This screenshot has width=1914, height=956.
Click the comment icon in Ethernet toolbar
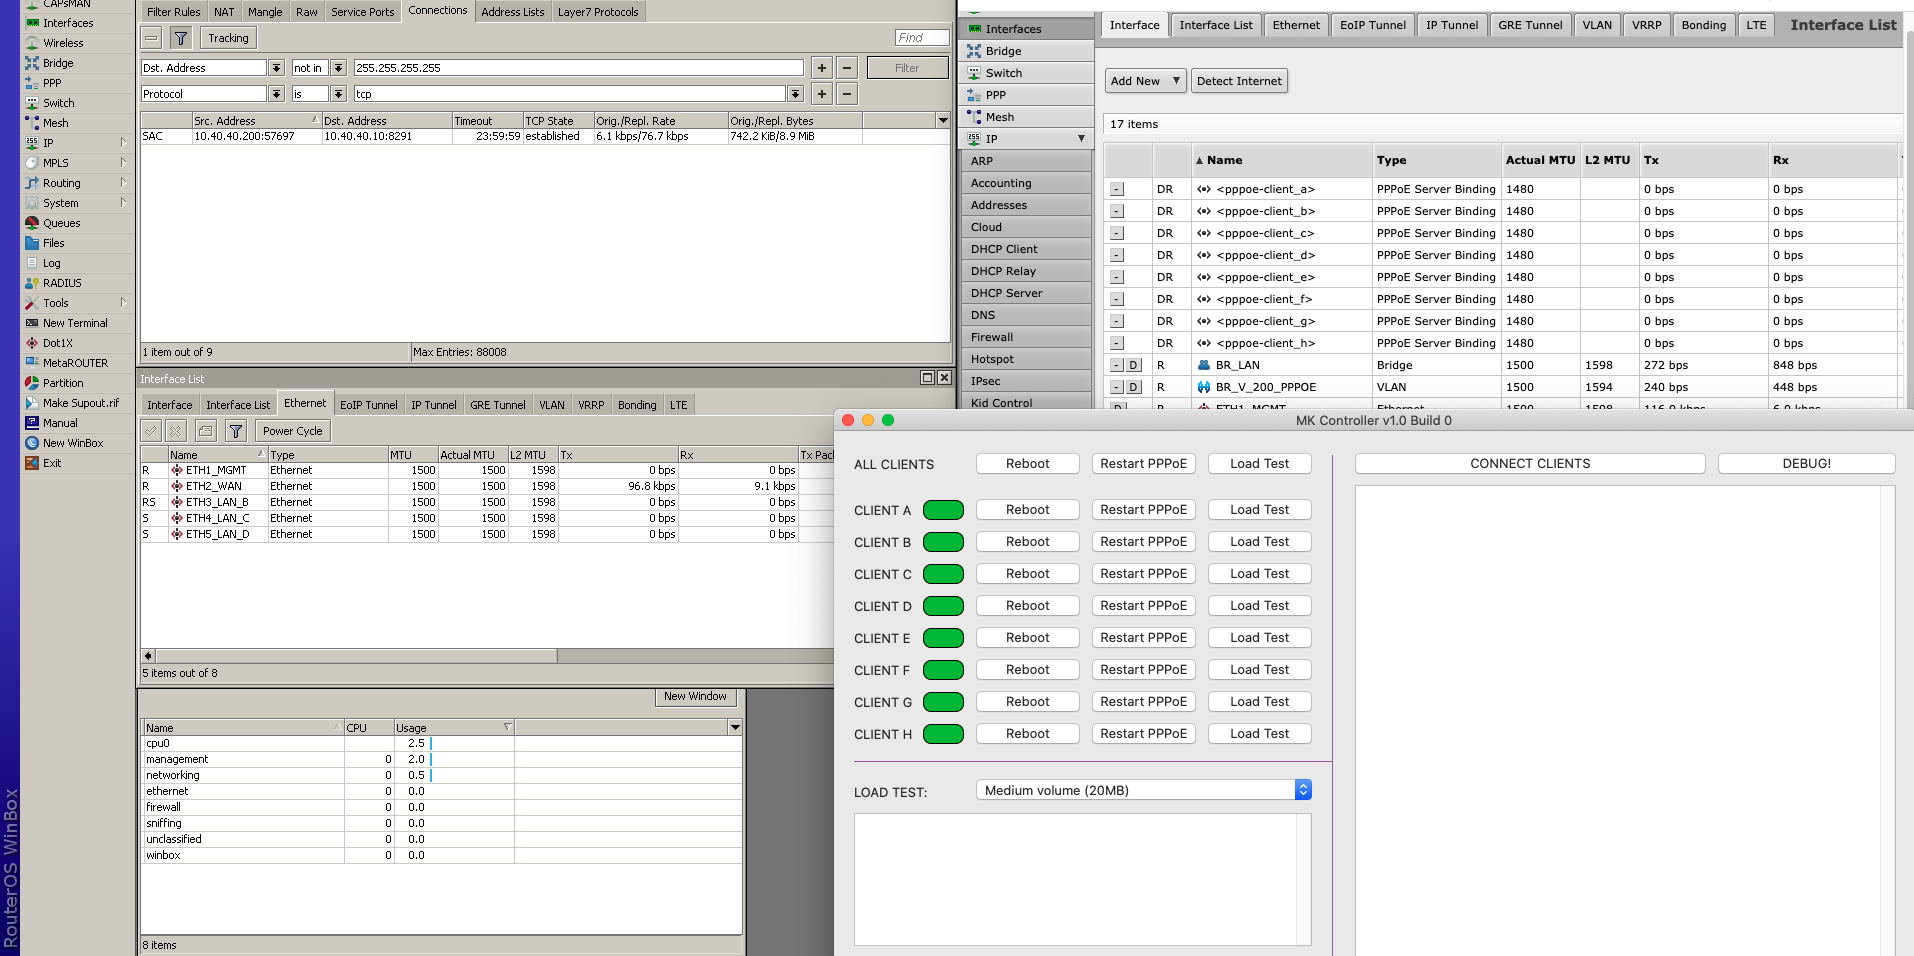206,431
